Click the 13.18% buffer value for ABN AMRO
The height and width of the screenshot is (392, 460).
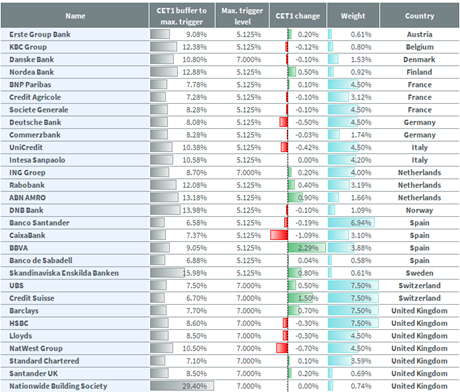pyautogui.click(x=194, y=198)
